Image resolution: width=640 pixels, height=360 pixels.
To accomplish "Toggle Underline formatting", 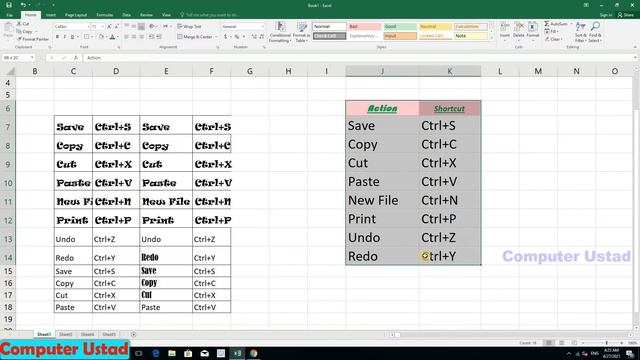I will 73,37.
